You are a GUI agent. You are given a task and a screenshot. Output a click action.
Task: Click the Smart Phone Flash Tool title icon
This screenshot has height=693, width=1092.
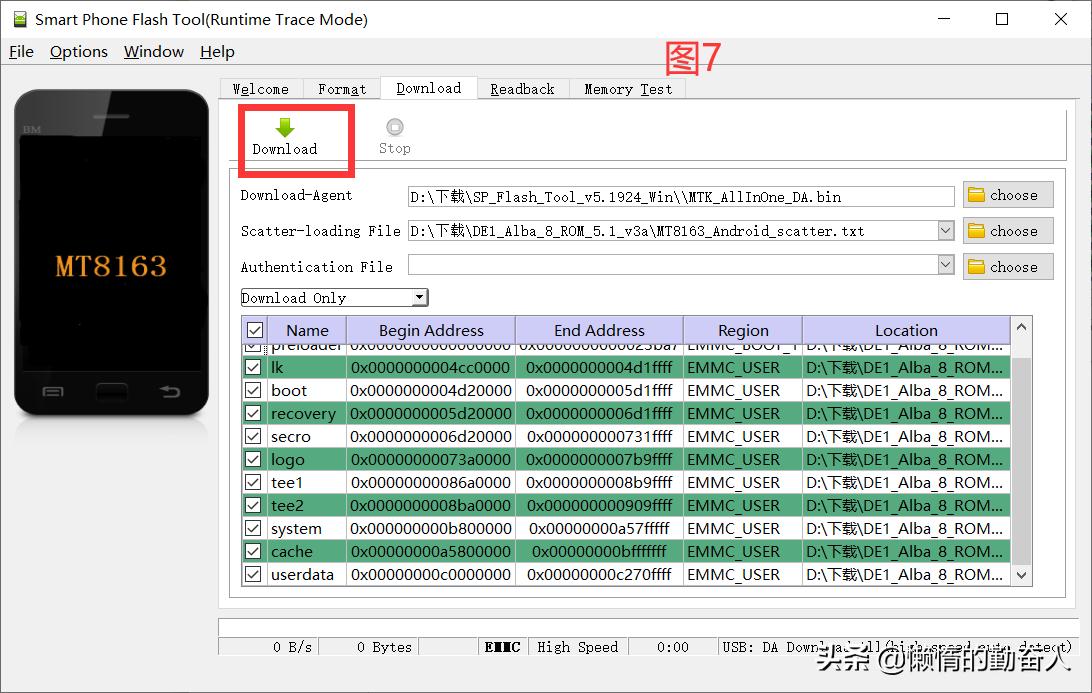click(20, 19)
